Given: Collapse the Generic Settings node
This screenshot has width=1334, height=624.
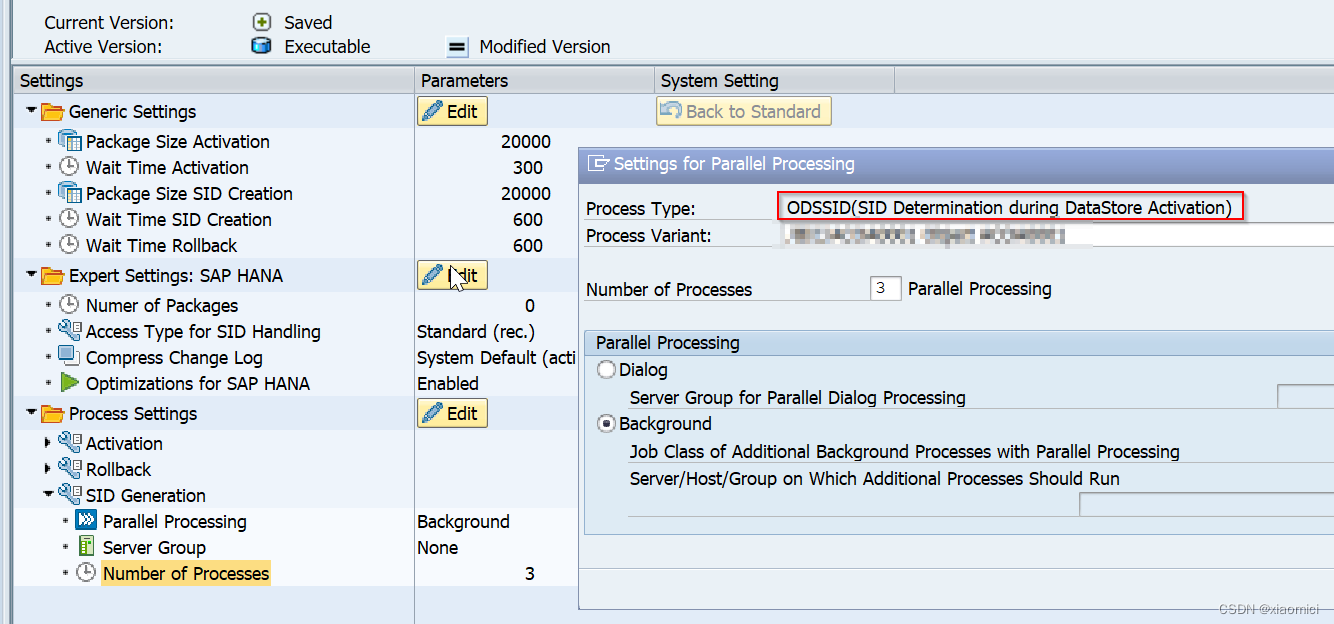Looking at the screenshot, I should click(x=32, y=111).
